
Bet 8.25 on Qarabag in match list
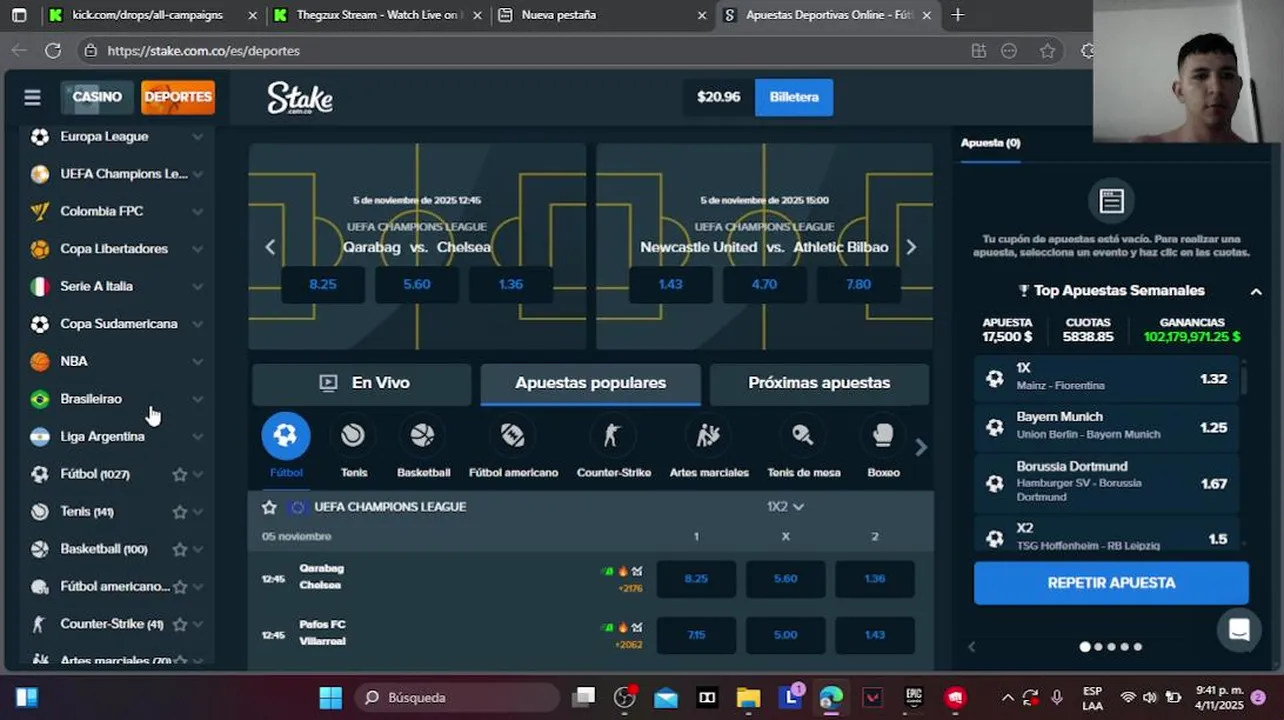click(x=696, y=579)
